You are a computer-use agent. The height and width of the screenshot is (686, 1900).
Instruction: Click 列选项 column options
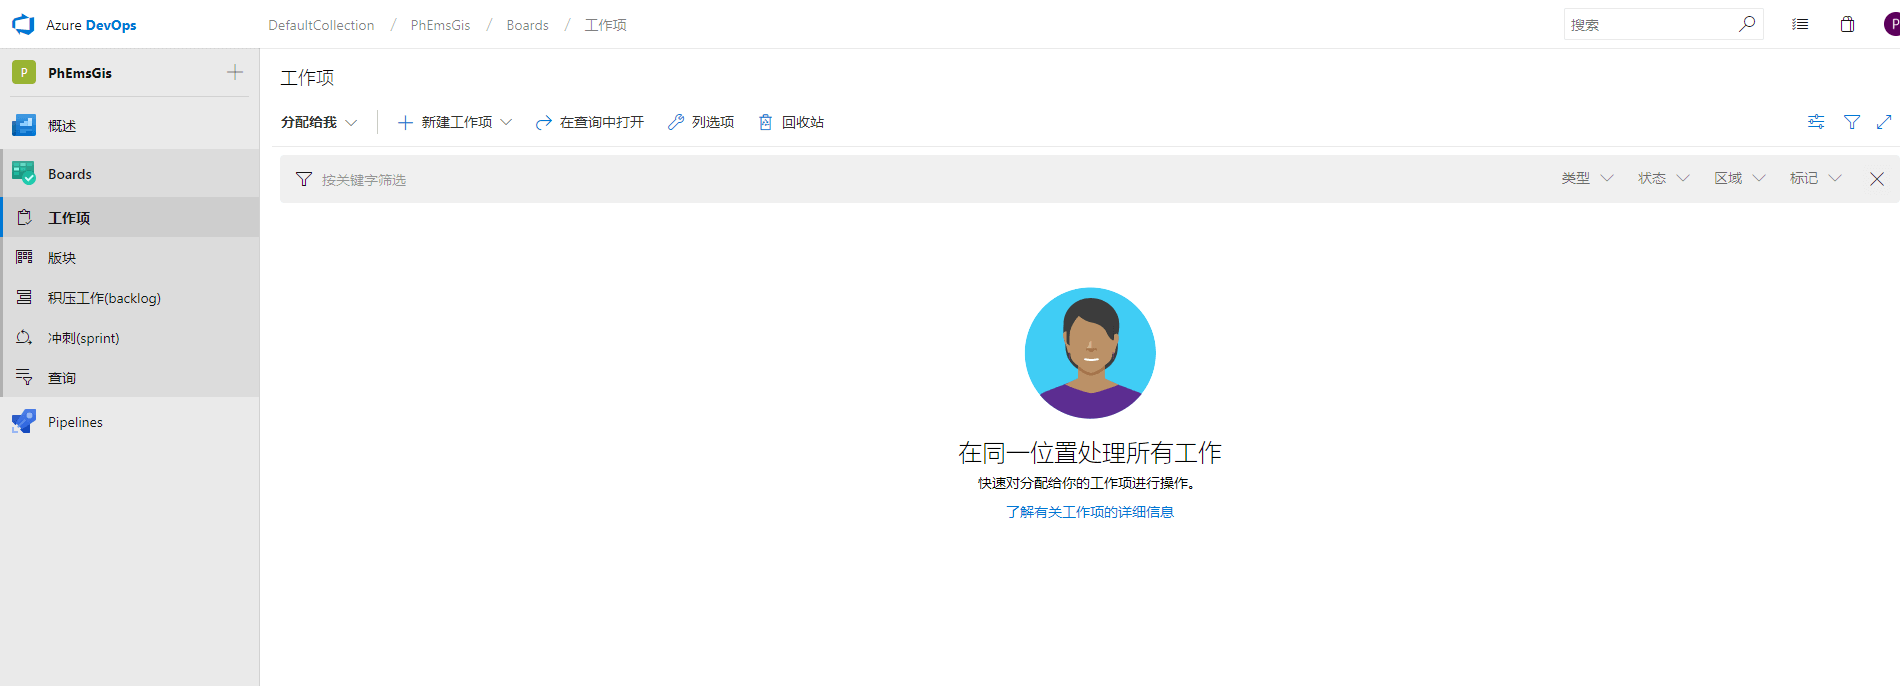pyautogui.click(x=701, y=122)
